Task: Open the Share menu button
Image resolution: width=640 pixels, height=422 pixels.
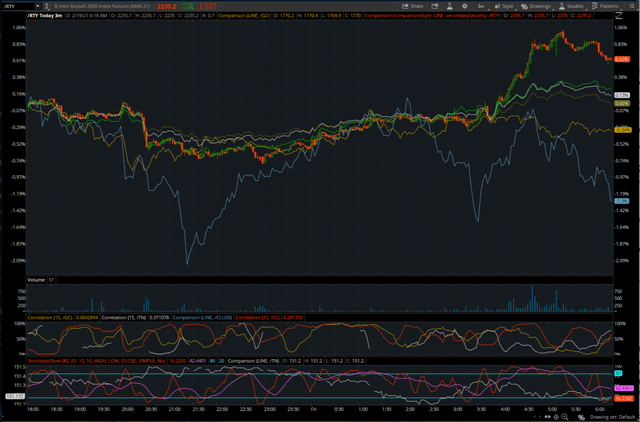Action: pyautogui.click(x=413, y=6)
